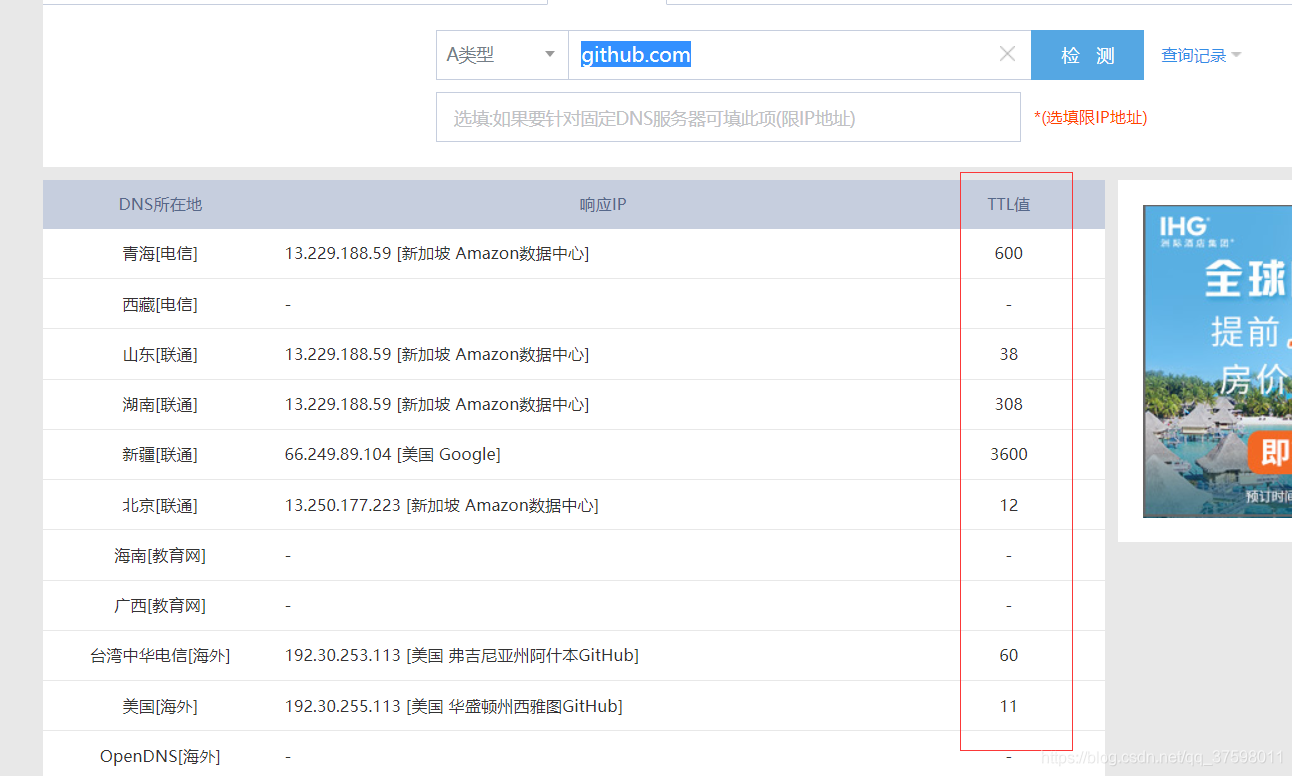
Task: Open the A类型 record type dropdown
Action: (x=502, y=55)
